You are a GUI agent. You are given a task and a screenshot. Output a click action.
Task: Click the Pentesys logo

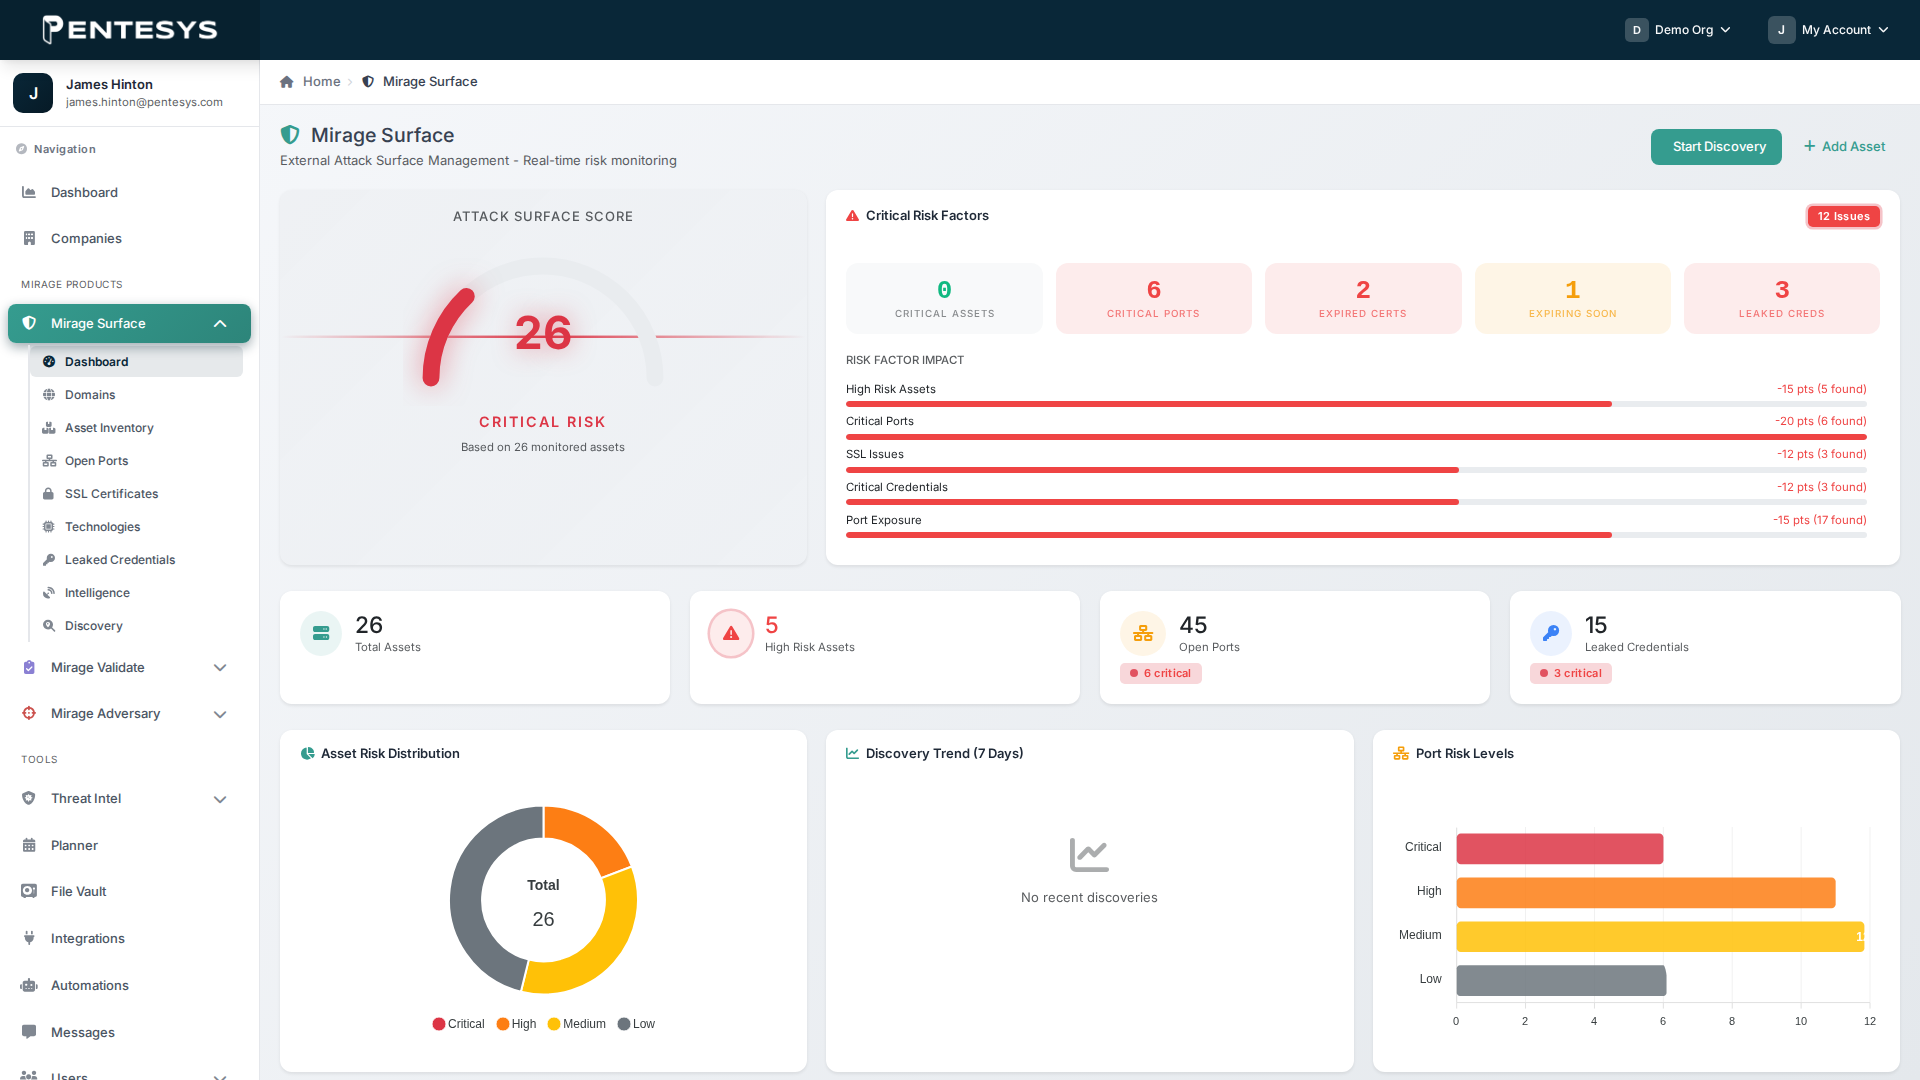click(130, 30)
